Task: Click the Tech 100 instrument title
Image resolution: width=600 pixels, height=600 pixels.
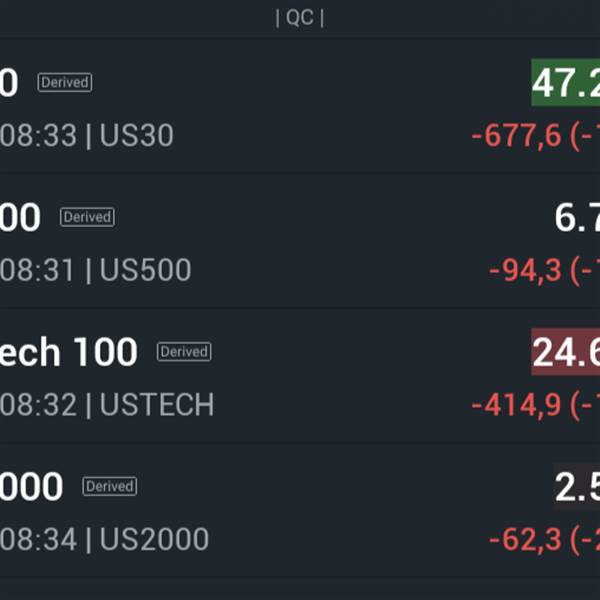Action: [x=68, y=352]
